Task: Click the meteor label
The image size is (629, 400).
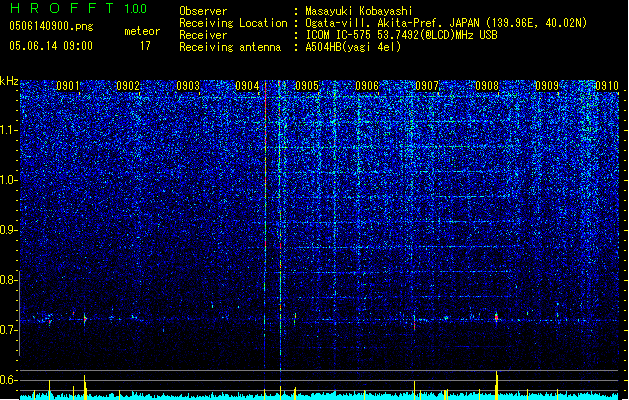Action: pos(142,31)
